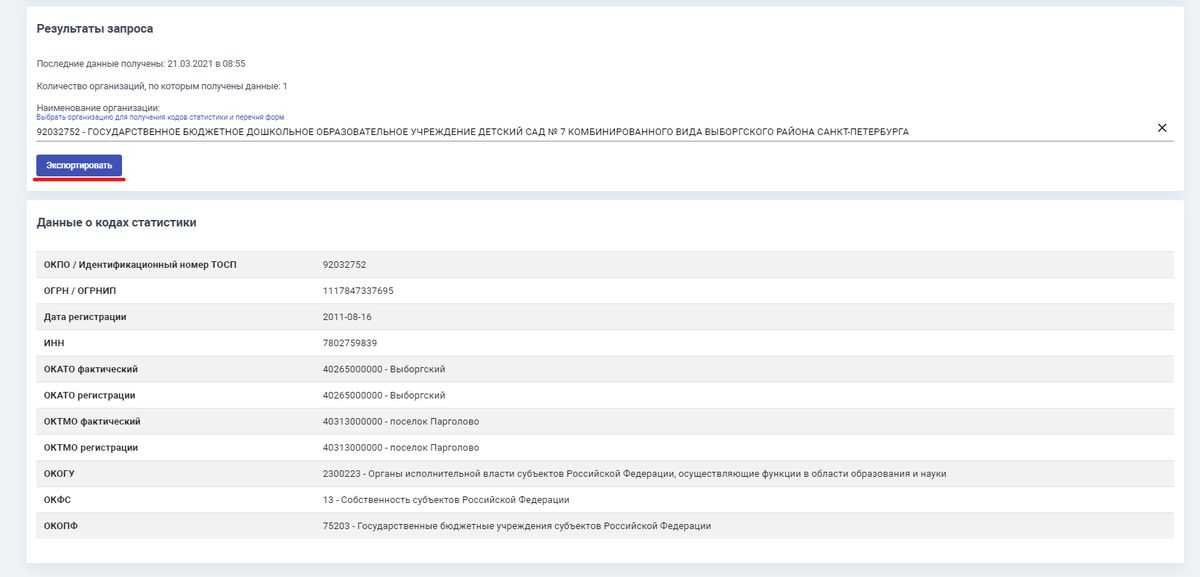Click the ОКТМО регистрации value cell
This screenshot has width=1200, height=577.
tap(401, 447)
